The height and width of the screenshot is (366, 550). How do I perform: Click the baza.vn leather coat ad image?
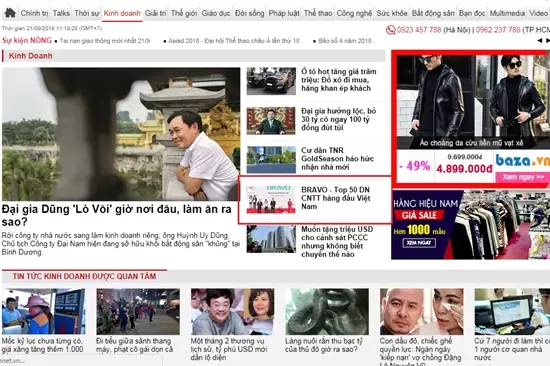pyautogui.click(x=473, y=102)
